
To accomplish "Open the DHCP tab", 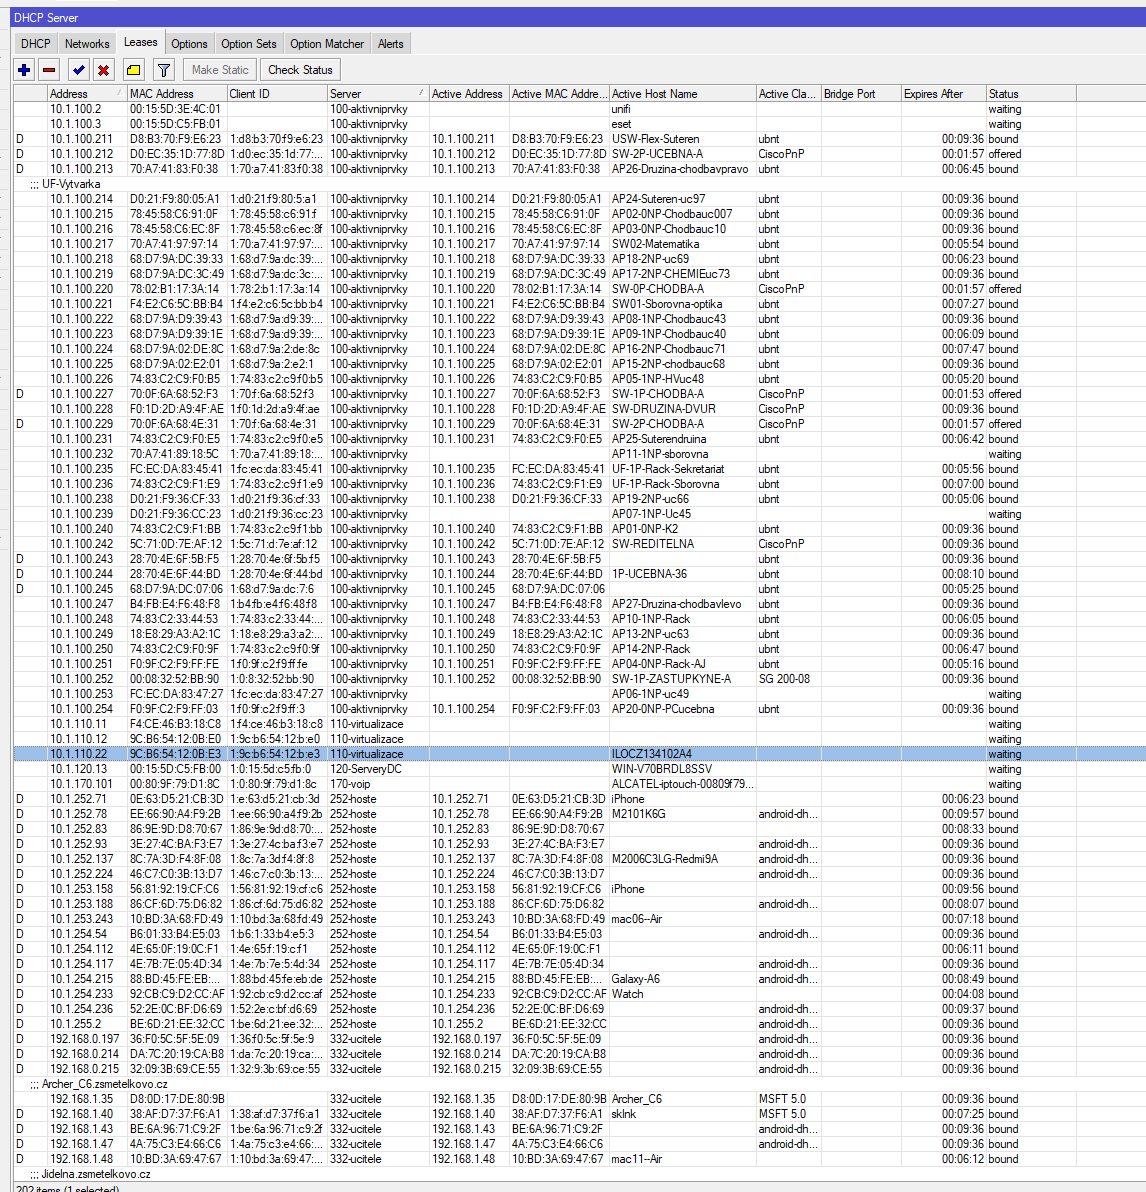I will click(36, 44).
